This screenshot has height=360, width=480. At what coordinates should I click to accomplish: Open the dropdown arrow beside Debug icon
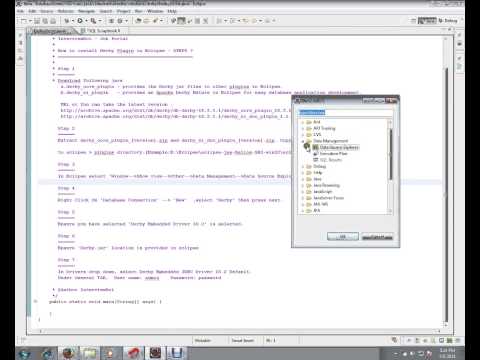(73, 21)
